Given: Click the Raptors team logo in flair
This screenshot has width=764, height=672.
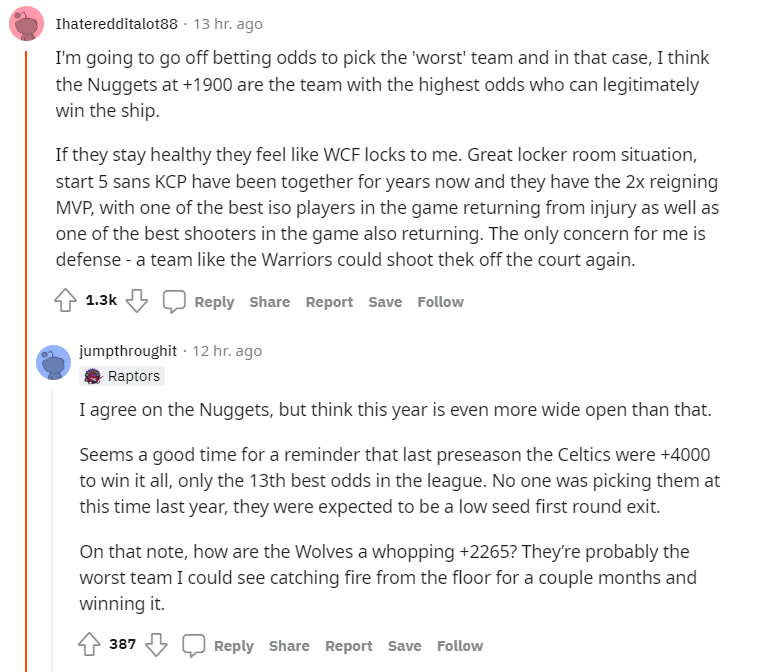Looking at the screenshot, I should (93, 376).
